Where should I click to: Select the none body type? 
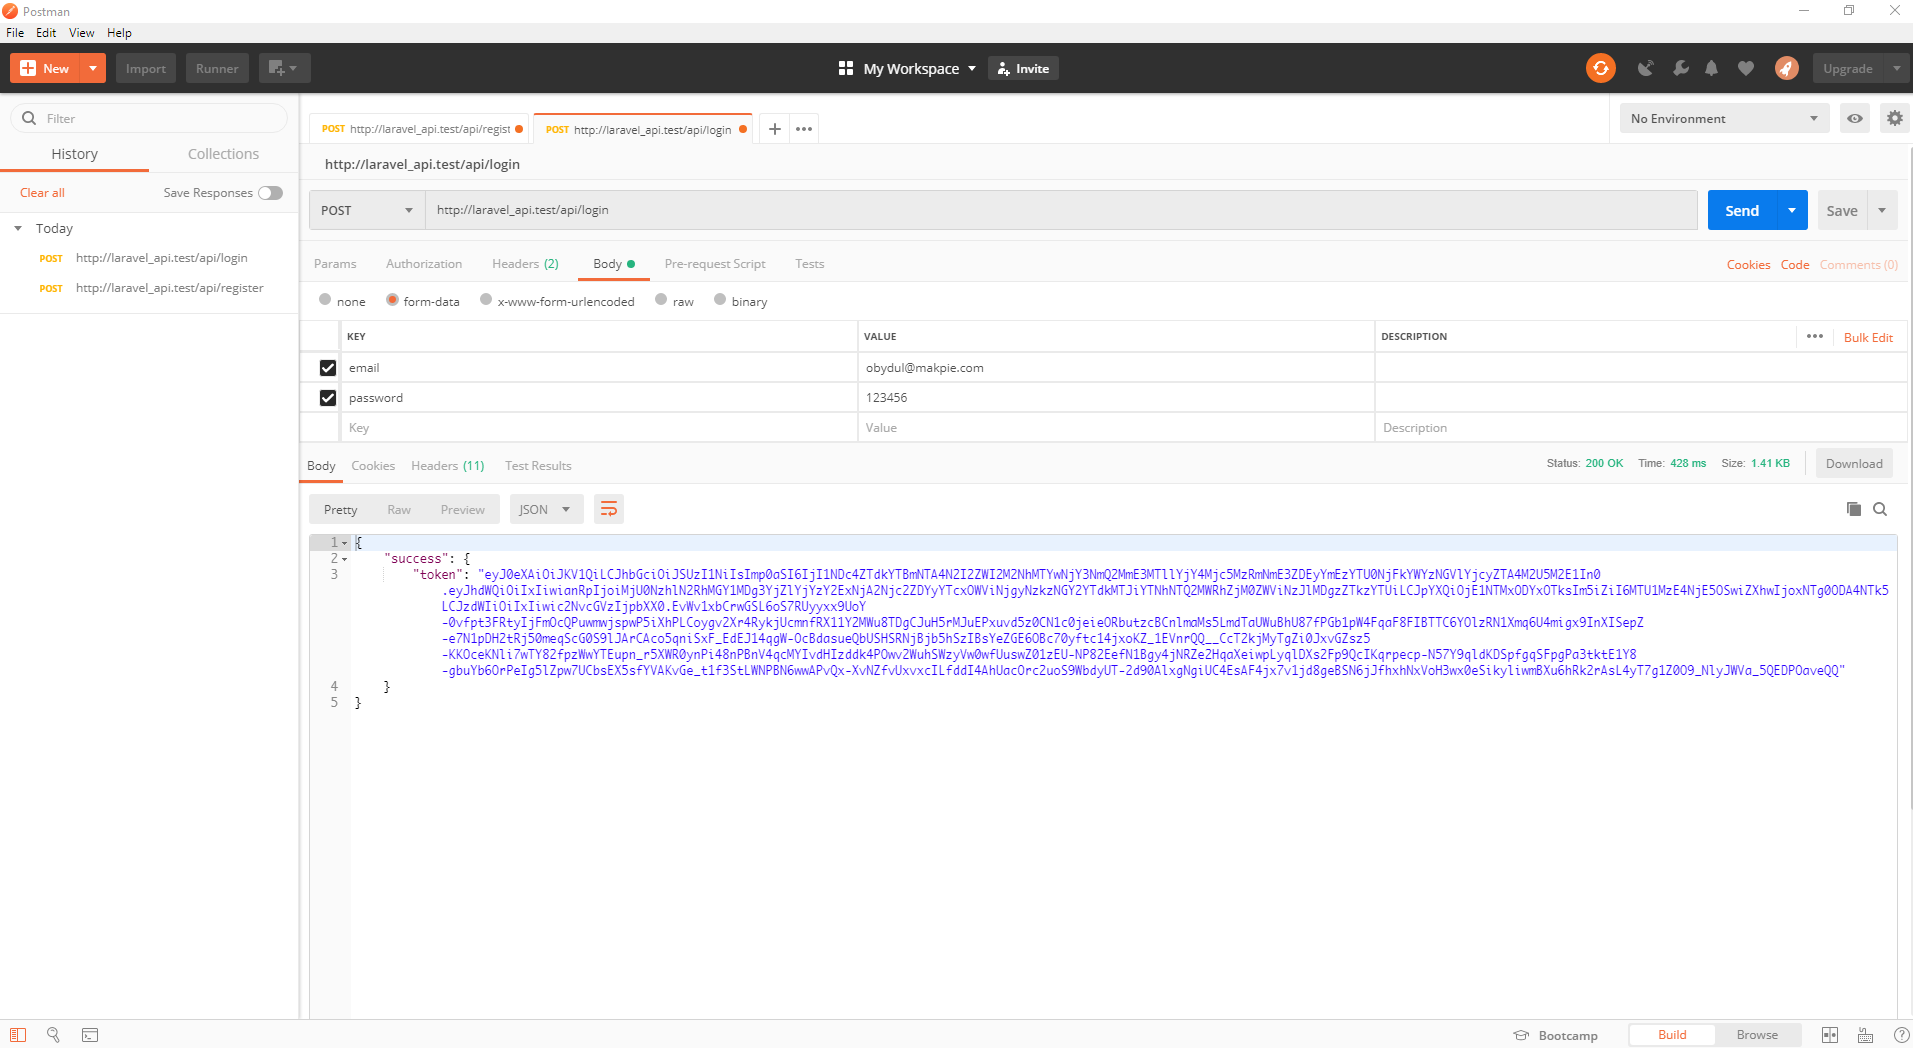325,299
